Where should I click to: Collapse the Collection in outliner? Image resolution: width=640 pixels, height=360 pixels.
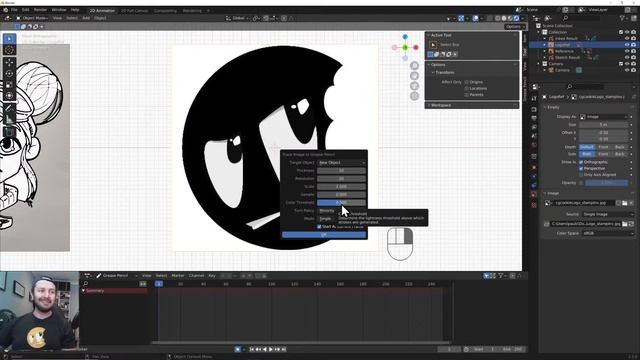pyautogui.click(x=539, y=32)
